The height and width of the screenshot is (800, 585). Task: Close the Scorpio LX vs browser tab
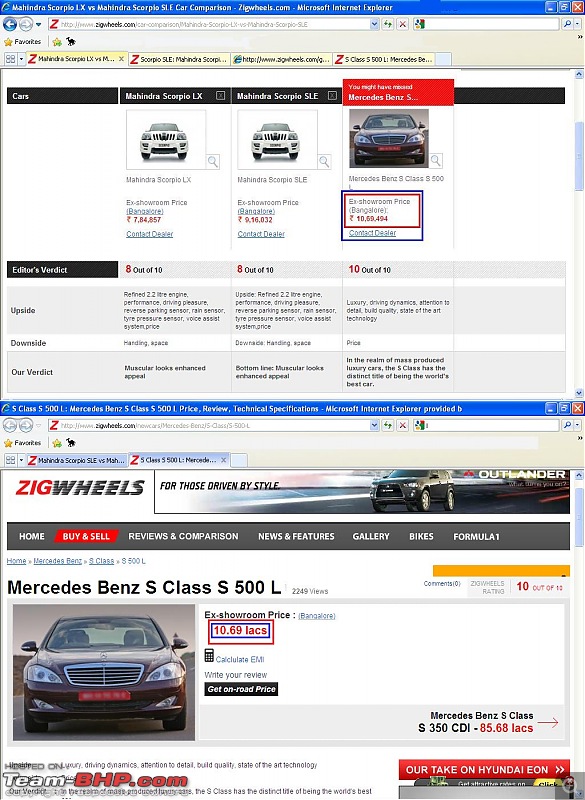tap(121, 59)
